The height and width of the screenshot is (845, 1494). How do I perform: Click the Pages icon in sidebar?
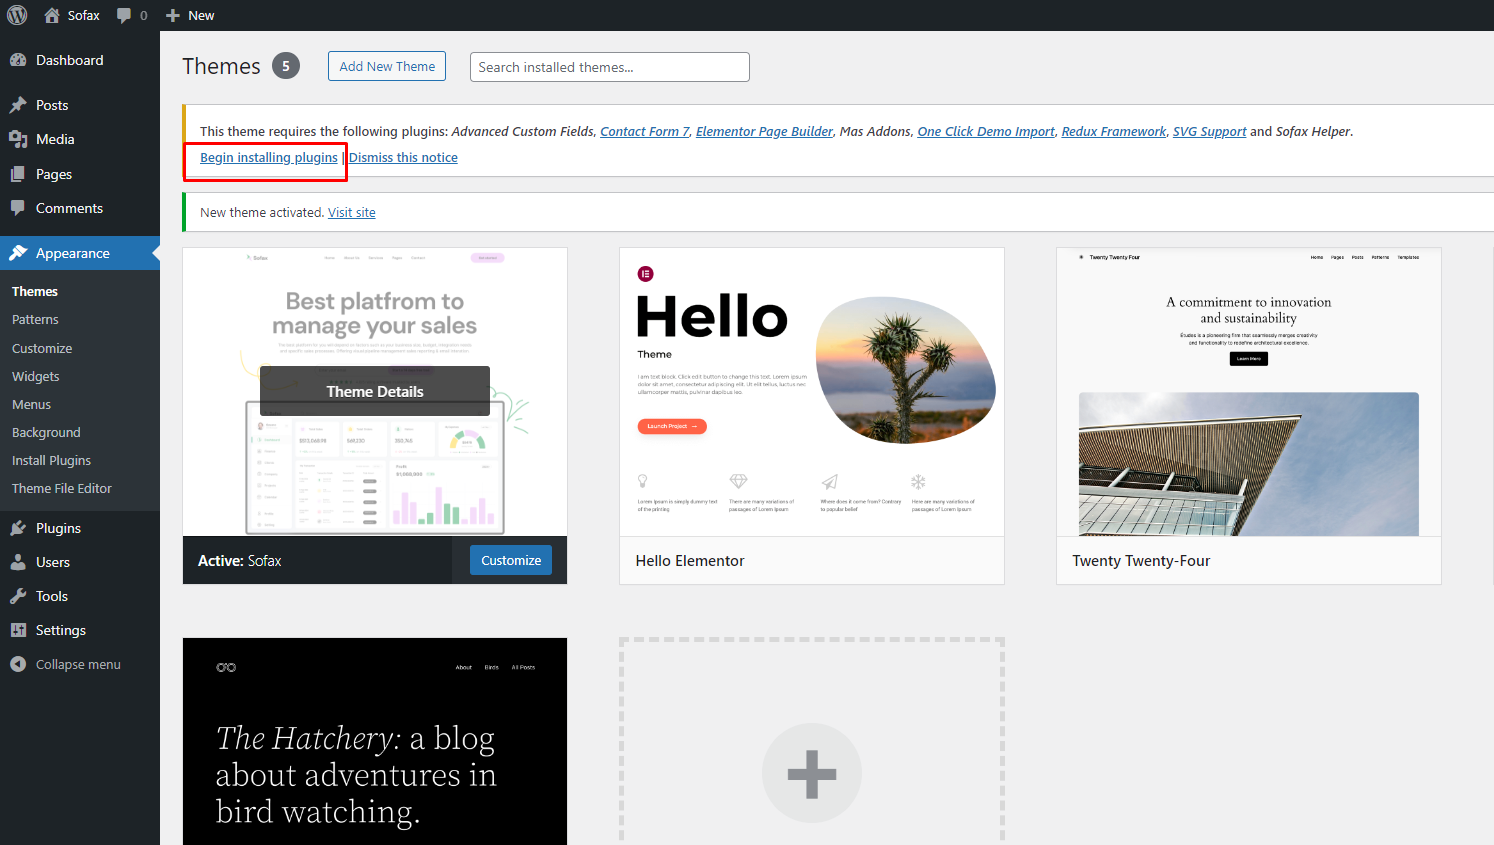coord(18,174)
